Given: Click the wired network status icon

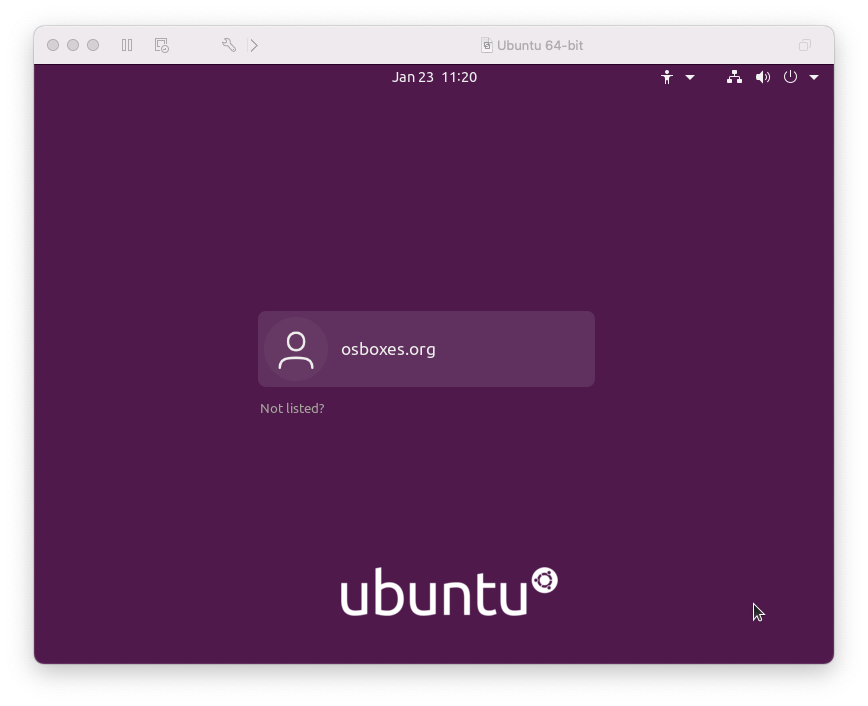Looking at the screenshot, I should [x=734, y=77].
